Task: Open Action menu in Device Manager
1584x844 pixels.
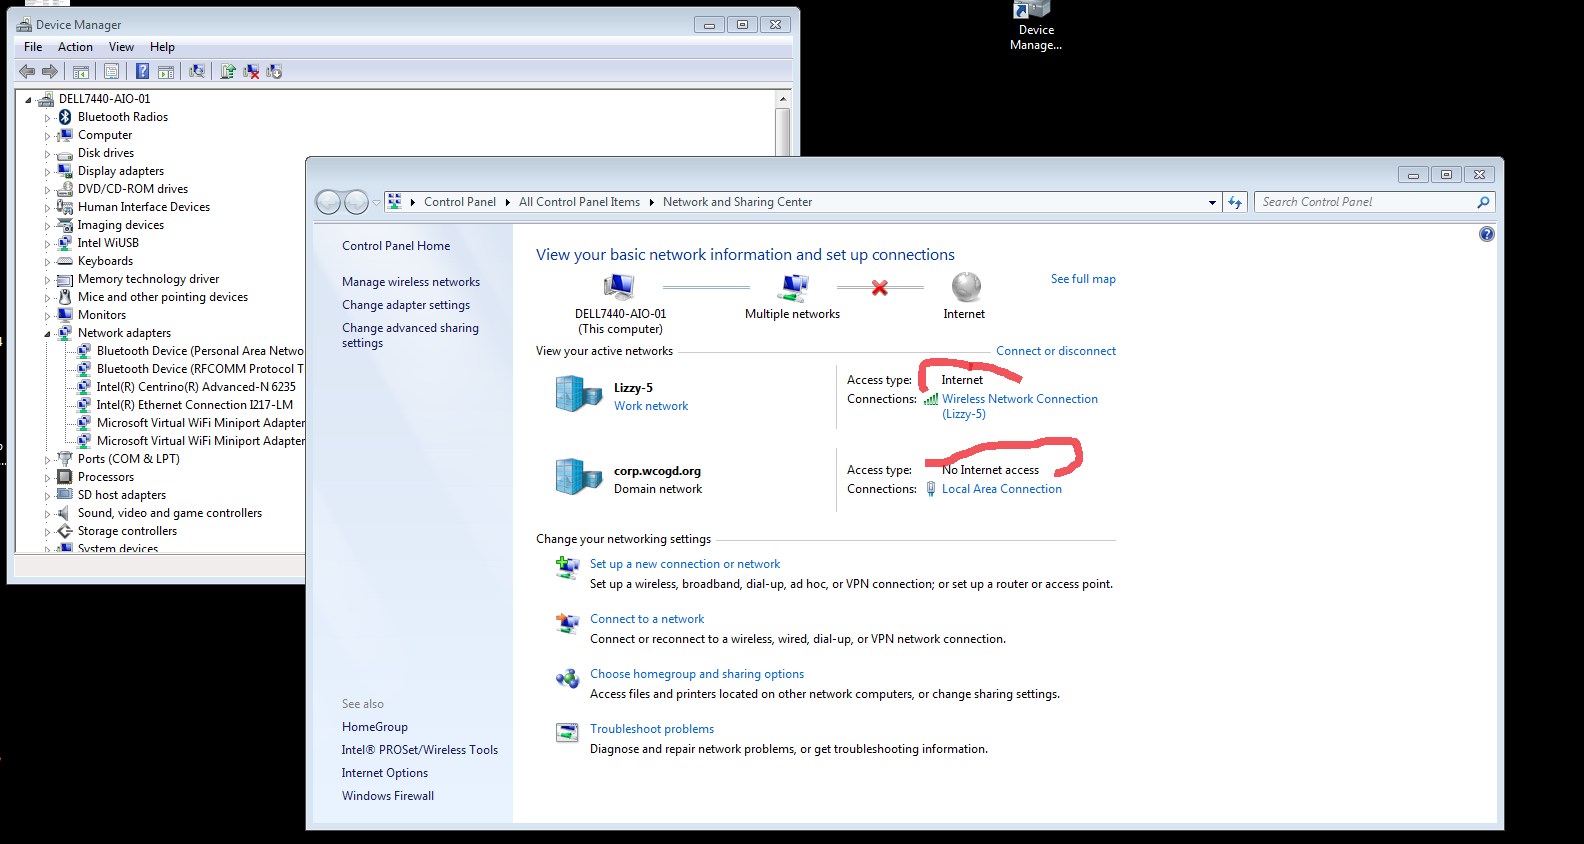Action: [x=75, y=47]
